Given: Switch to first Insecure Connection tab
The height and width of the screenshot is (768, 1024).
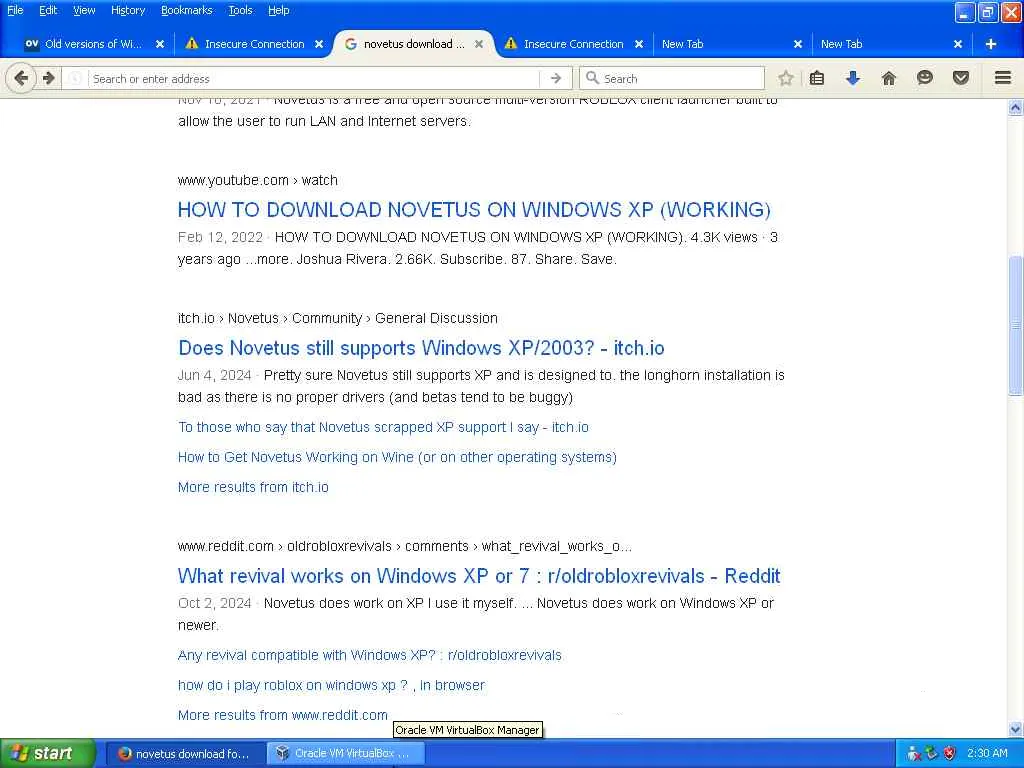Looking at the screenshot, I should (x=255, y=44).
